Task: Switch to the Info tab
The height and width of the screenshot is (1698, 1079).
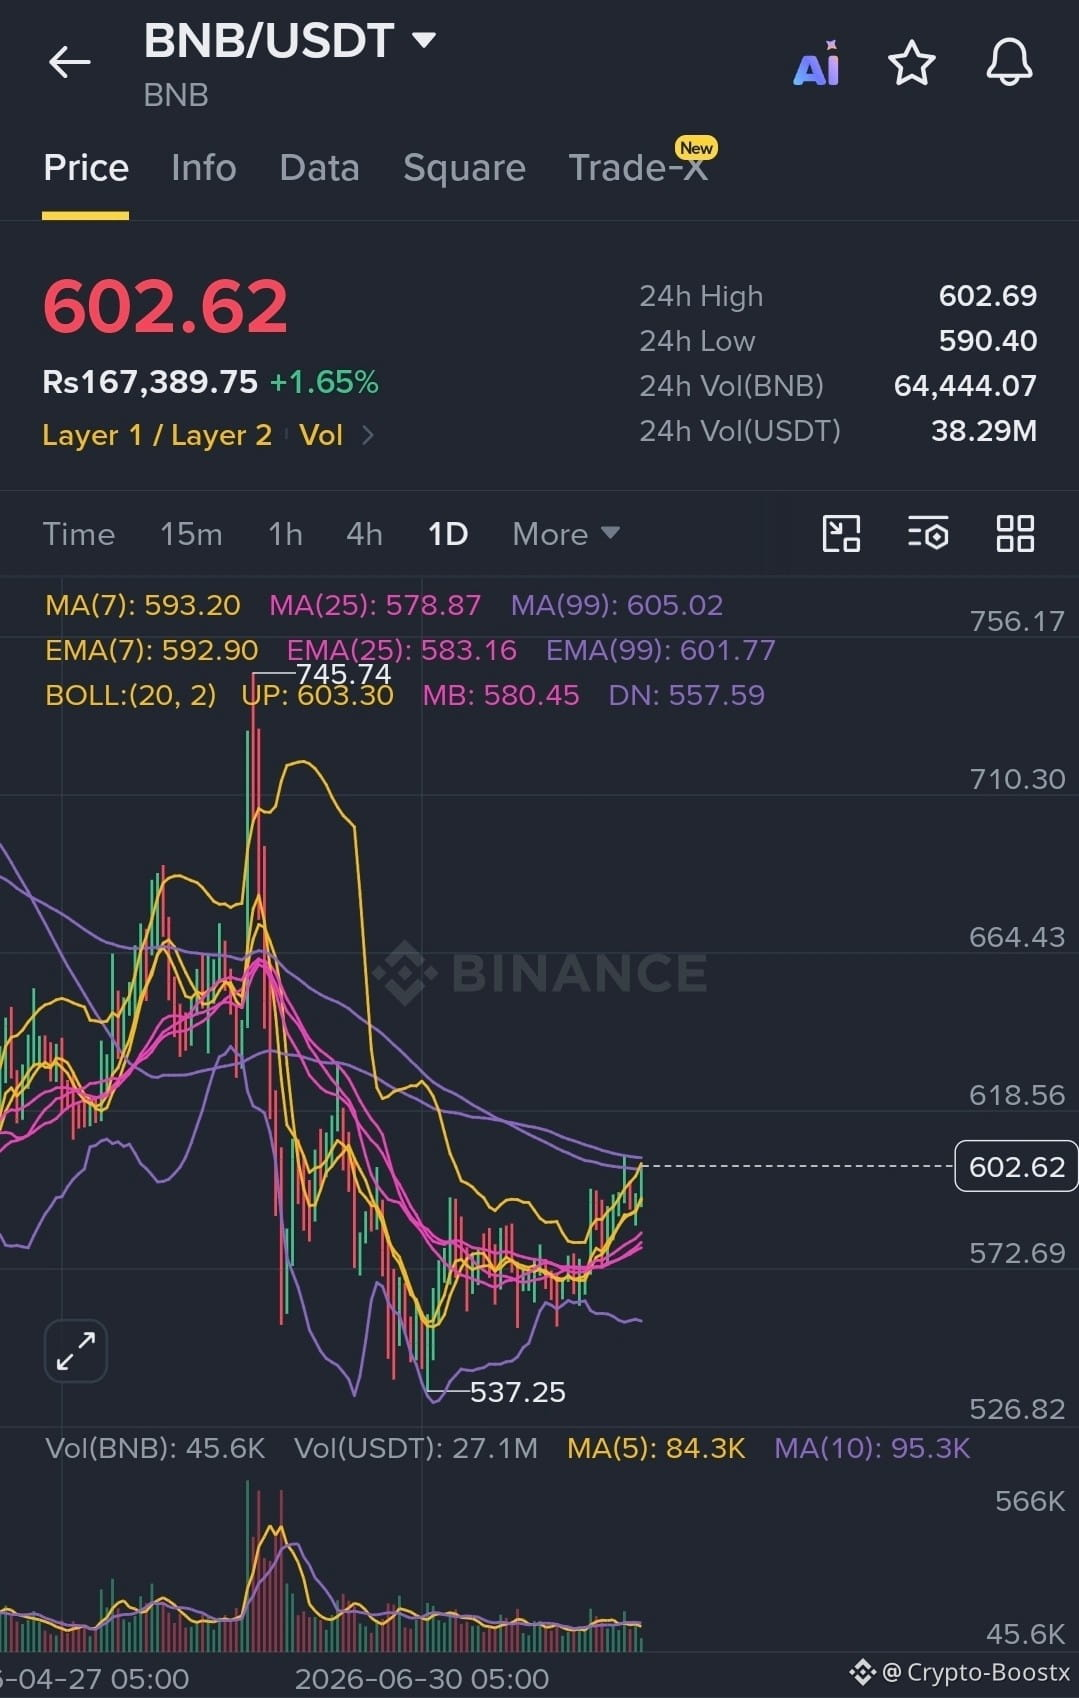Action: 204,168
